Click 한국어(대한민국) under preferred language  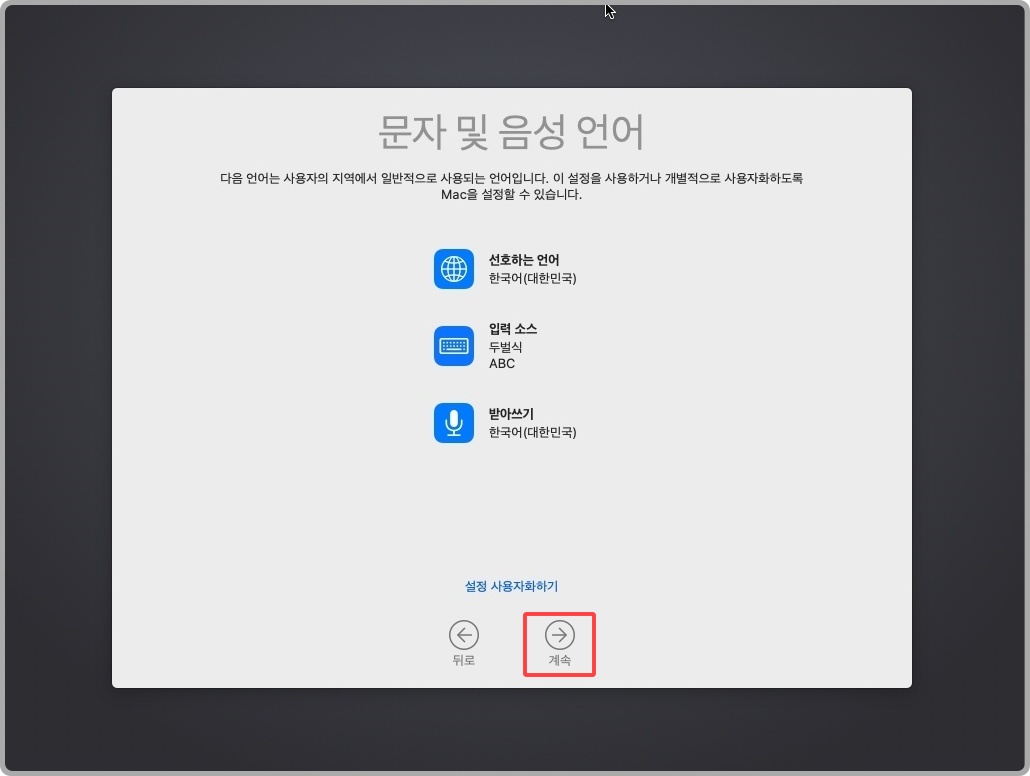pos(535,277)
